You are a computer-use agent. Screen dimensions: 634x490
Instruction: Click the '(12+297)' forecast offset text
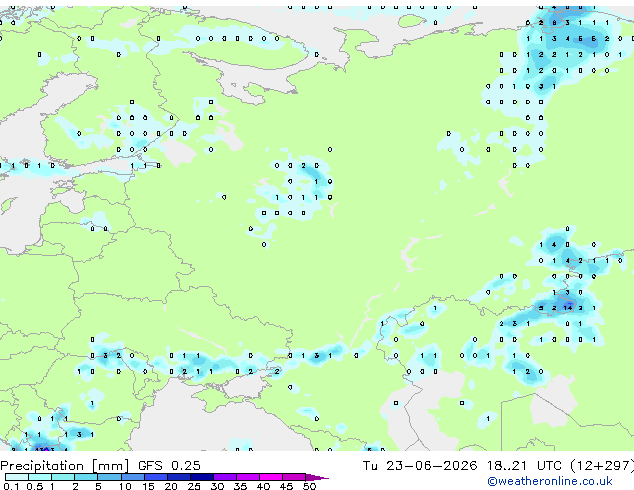602,465
